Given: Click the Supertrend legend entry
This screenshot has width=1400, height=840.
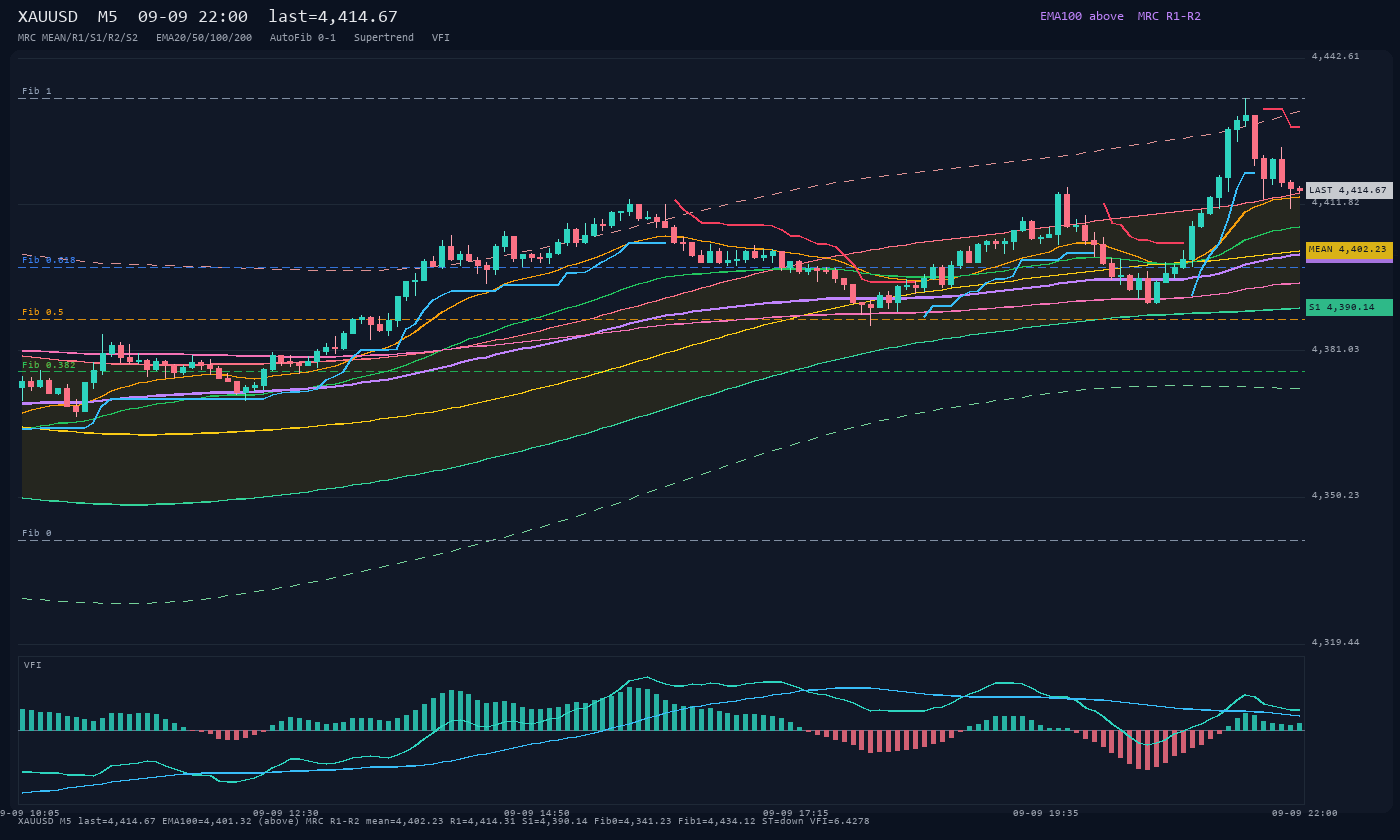Looking at the screenshot, I should [384, 38].
